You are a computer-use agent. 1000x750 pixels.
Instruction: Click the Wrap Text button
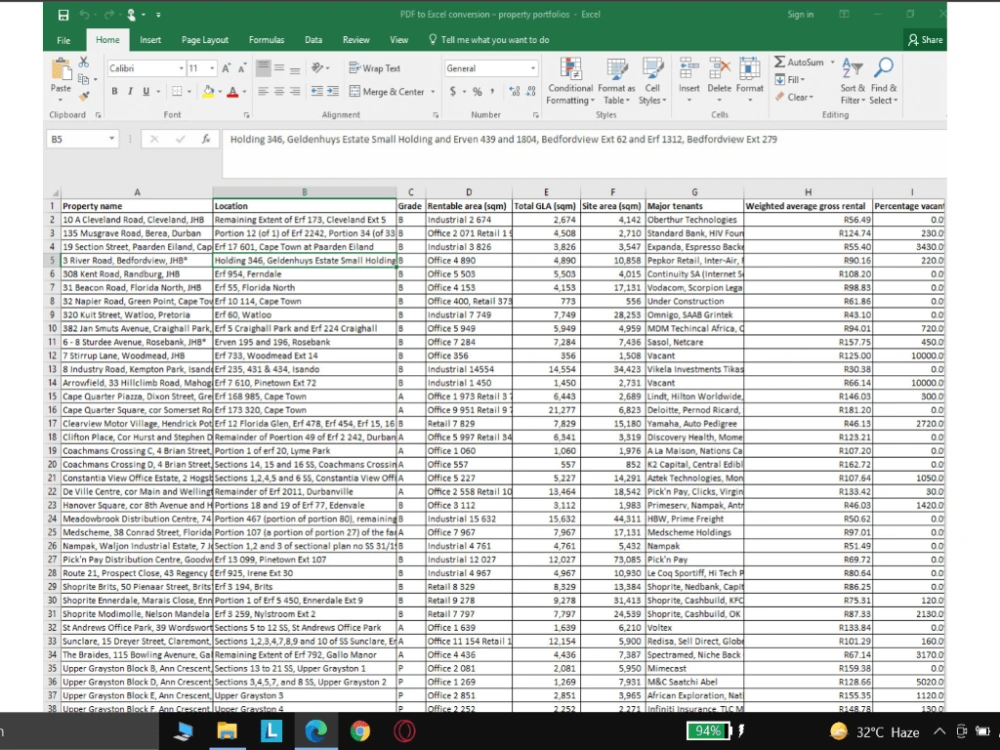tap(375, 68)
